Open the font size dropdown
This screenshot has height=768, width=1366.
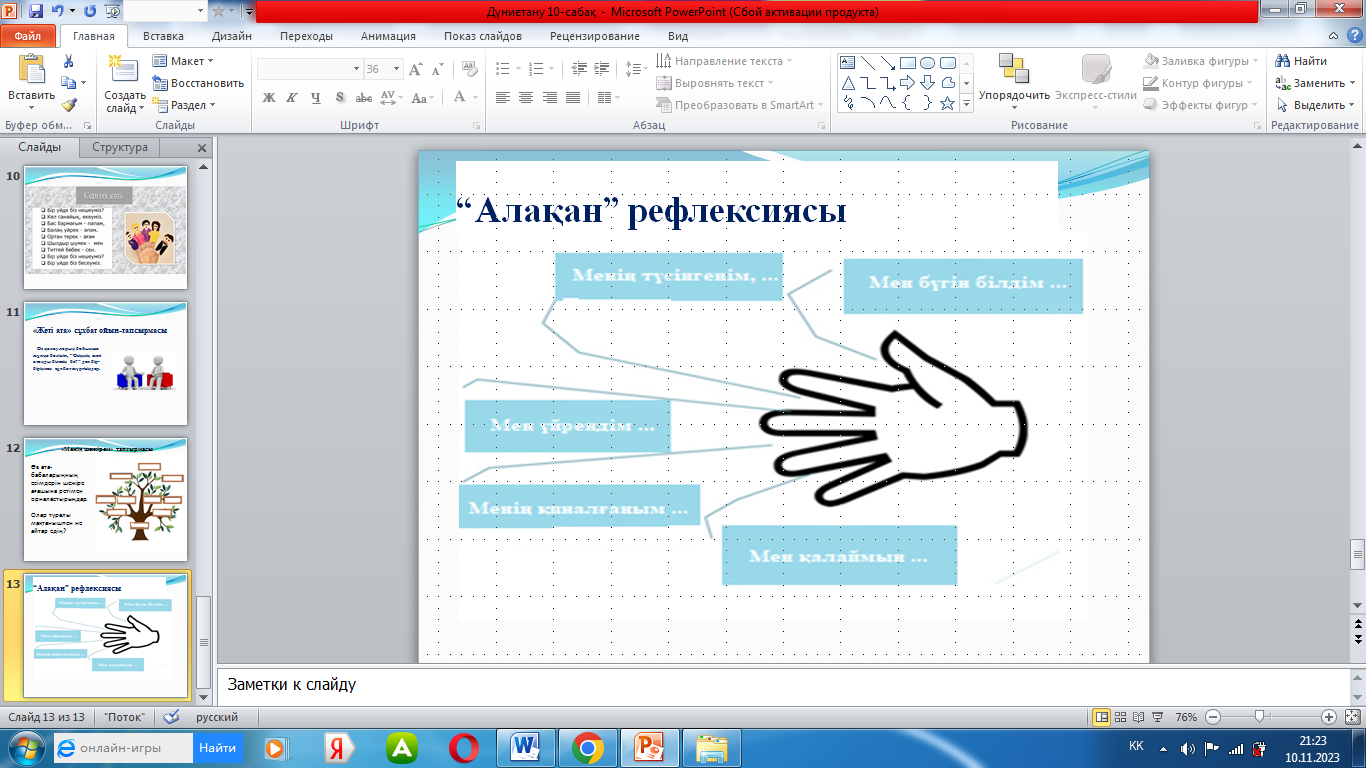tap(398, 69)
